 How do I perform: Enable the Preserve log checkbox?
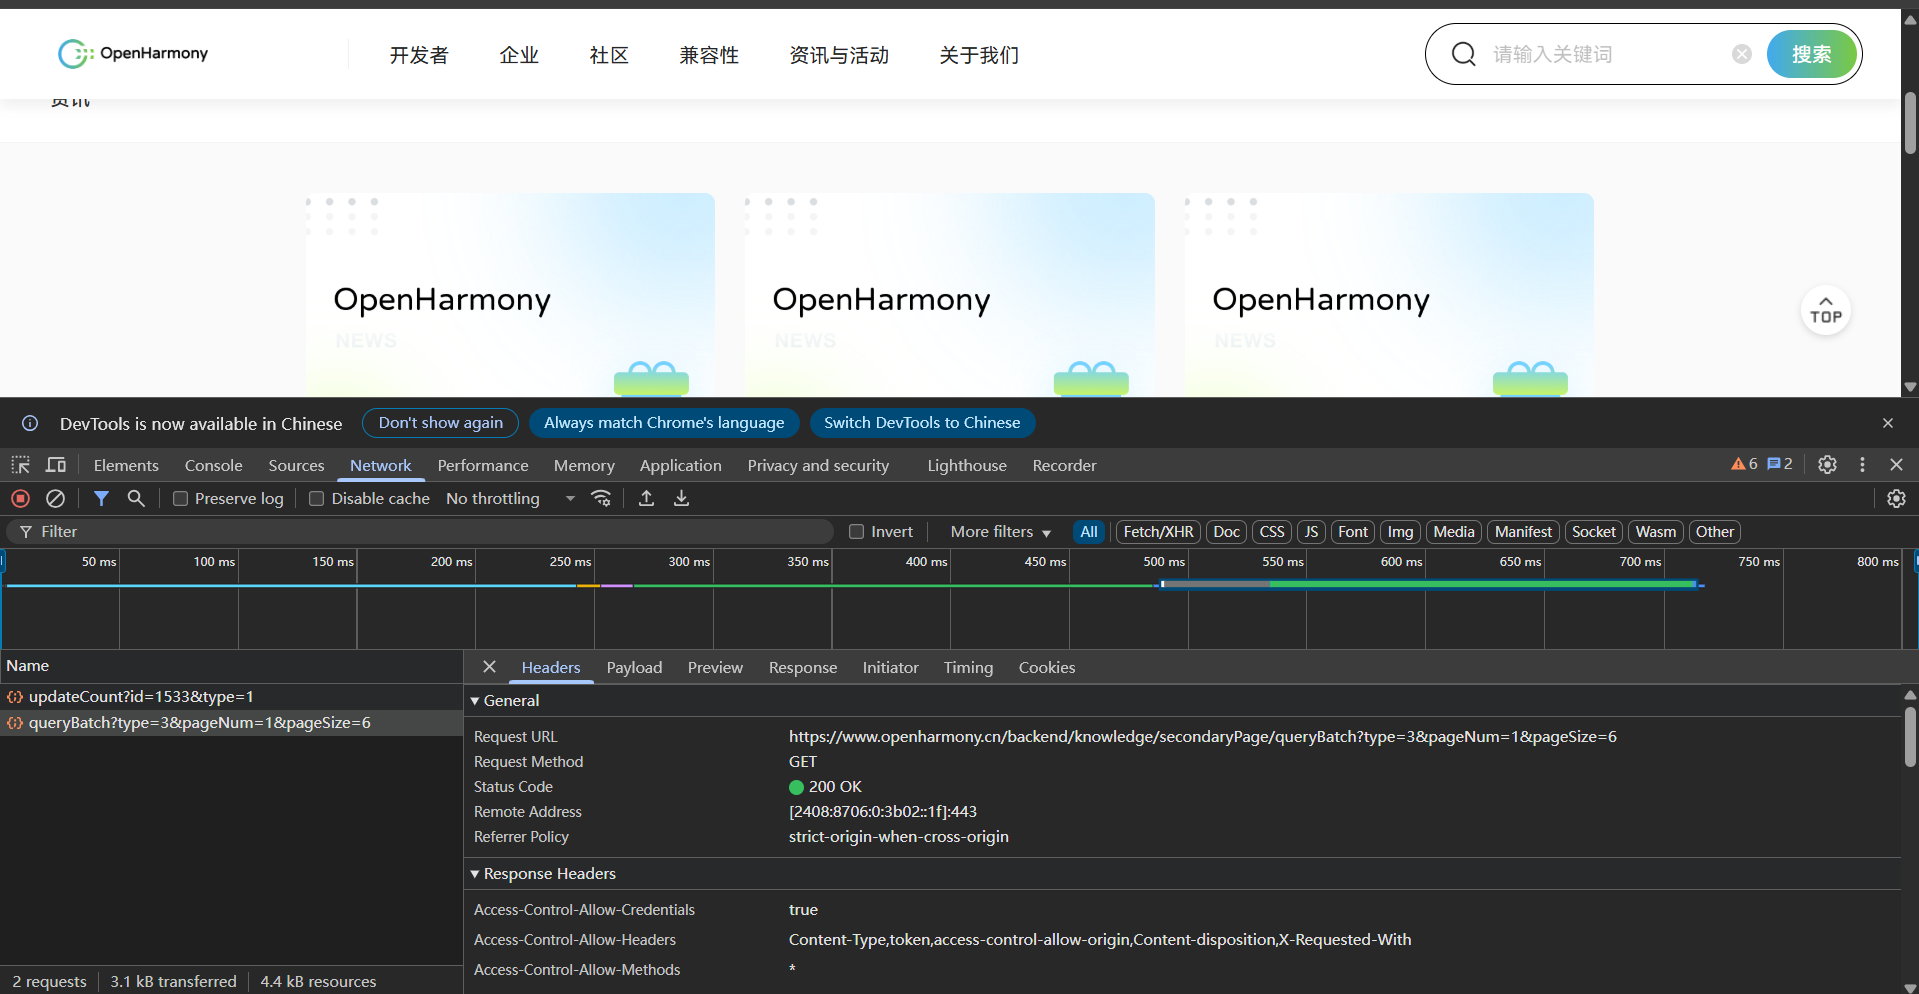coord(181,499)
